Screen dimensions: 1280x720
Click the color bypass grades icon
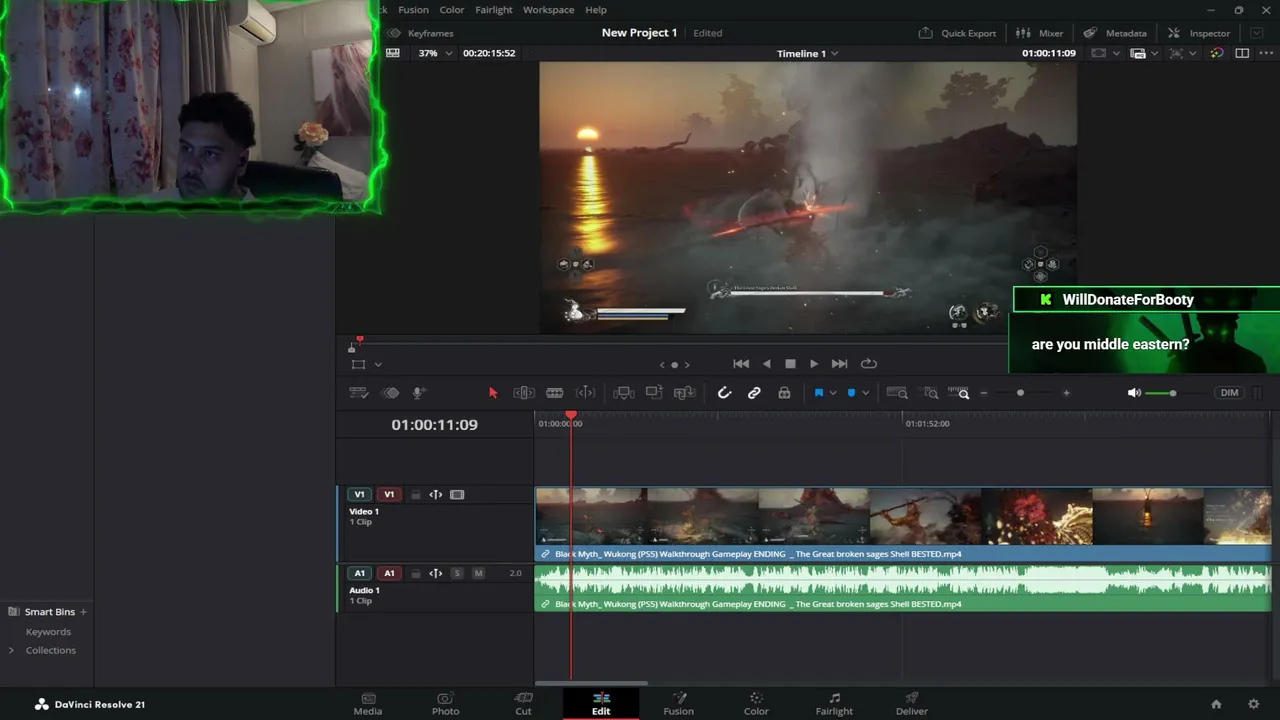coord(1217,53)
